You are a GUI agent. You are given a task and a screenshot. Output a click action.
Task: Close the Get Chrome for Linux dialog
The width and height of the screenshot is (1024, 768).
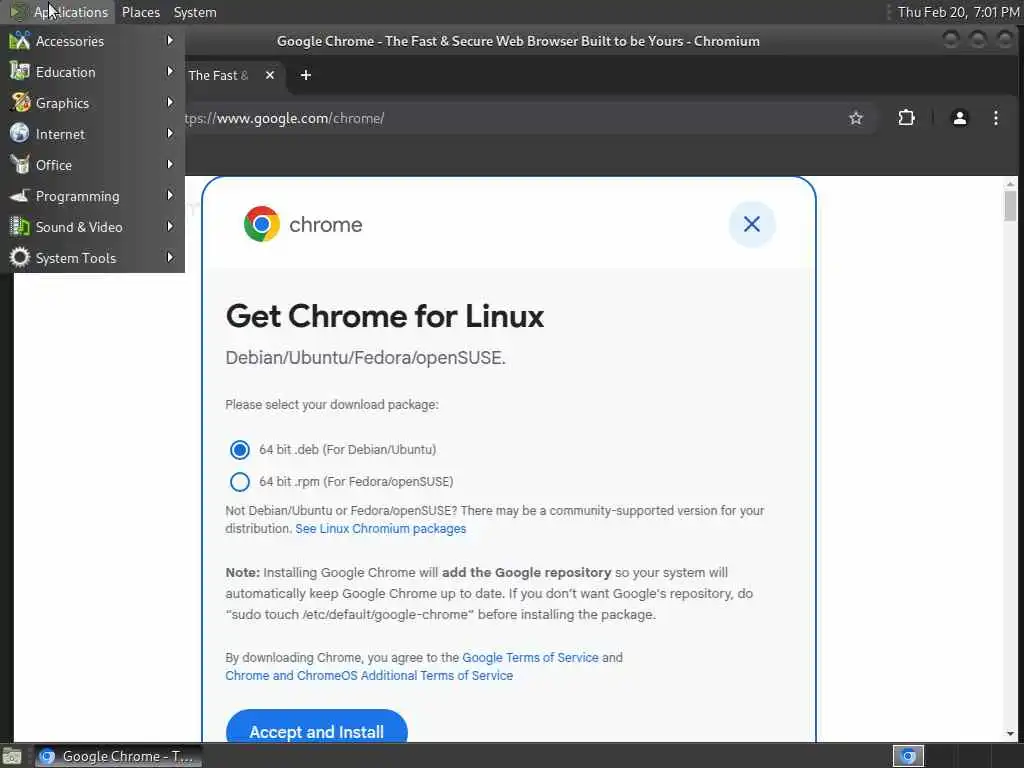[752, 224]
